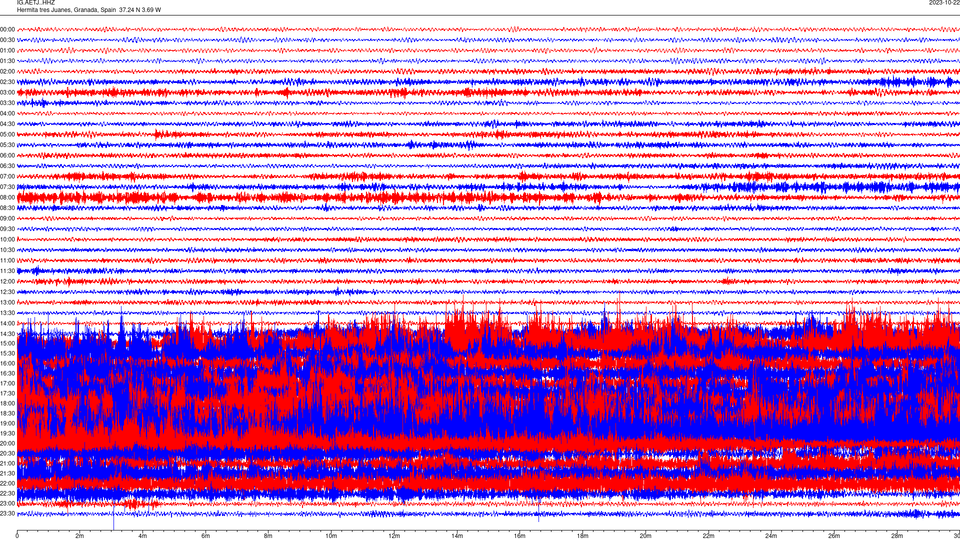The width and height of the screenshot is (960, 540).
Task: Click the 20m axis tick label
Action: tap(645, 536)
